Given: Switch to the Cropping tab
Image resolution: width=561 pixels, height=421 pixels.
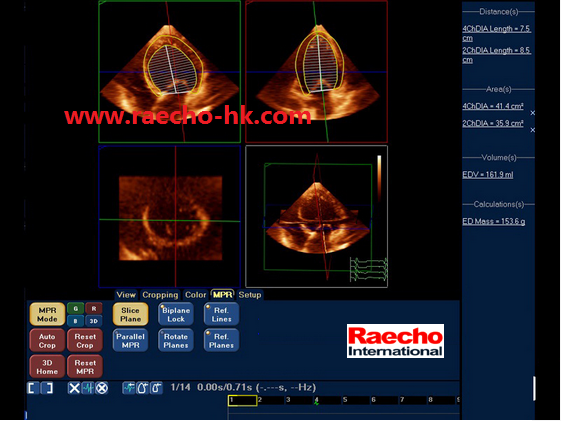Looking at the screenshot, I should [x=160, y=295].
